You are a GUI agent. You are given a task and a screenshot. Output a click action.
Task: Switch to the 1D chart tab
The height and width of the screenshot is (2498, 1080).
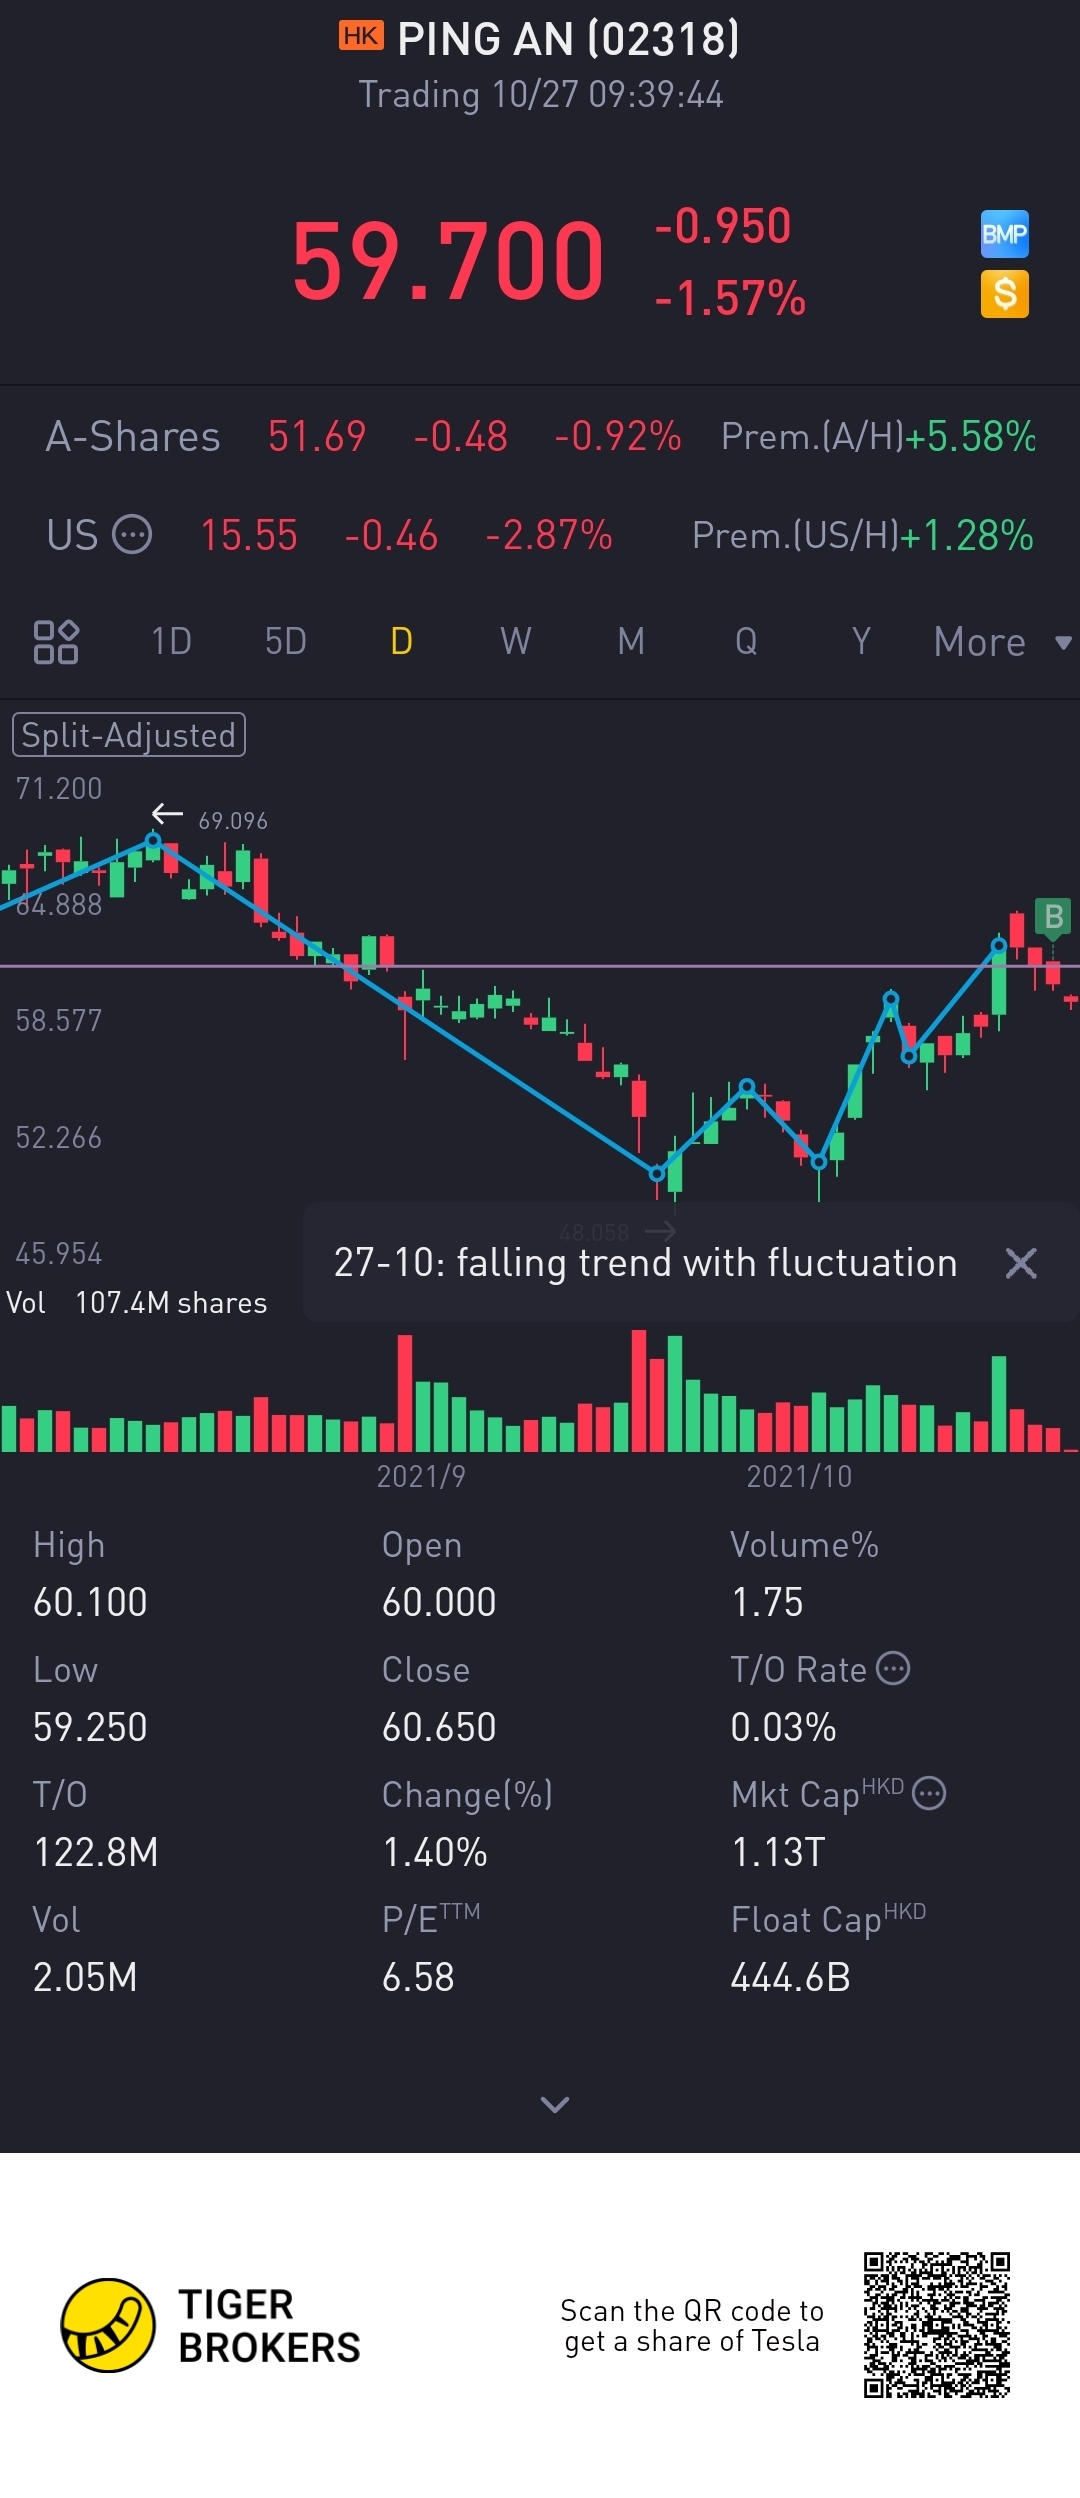point(171,642)
